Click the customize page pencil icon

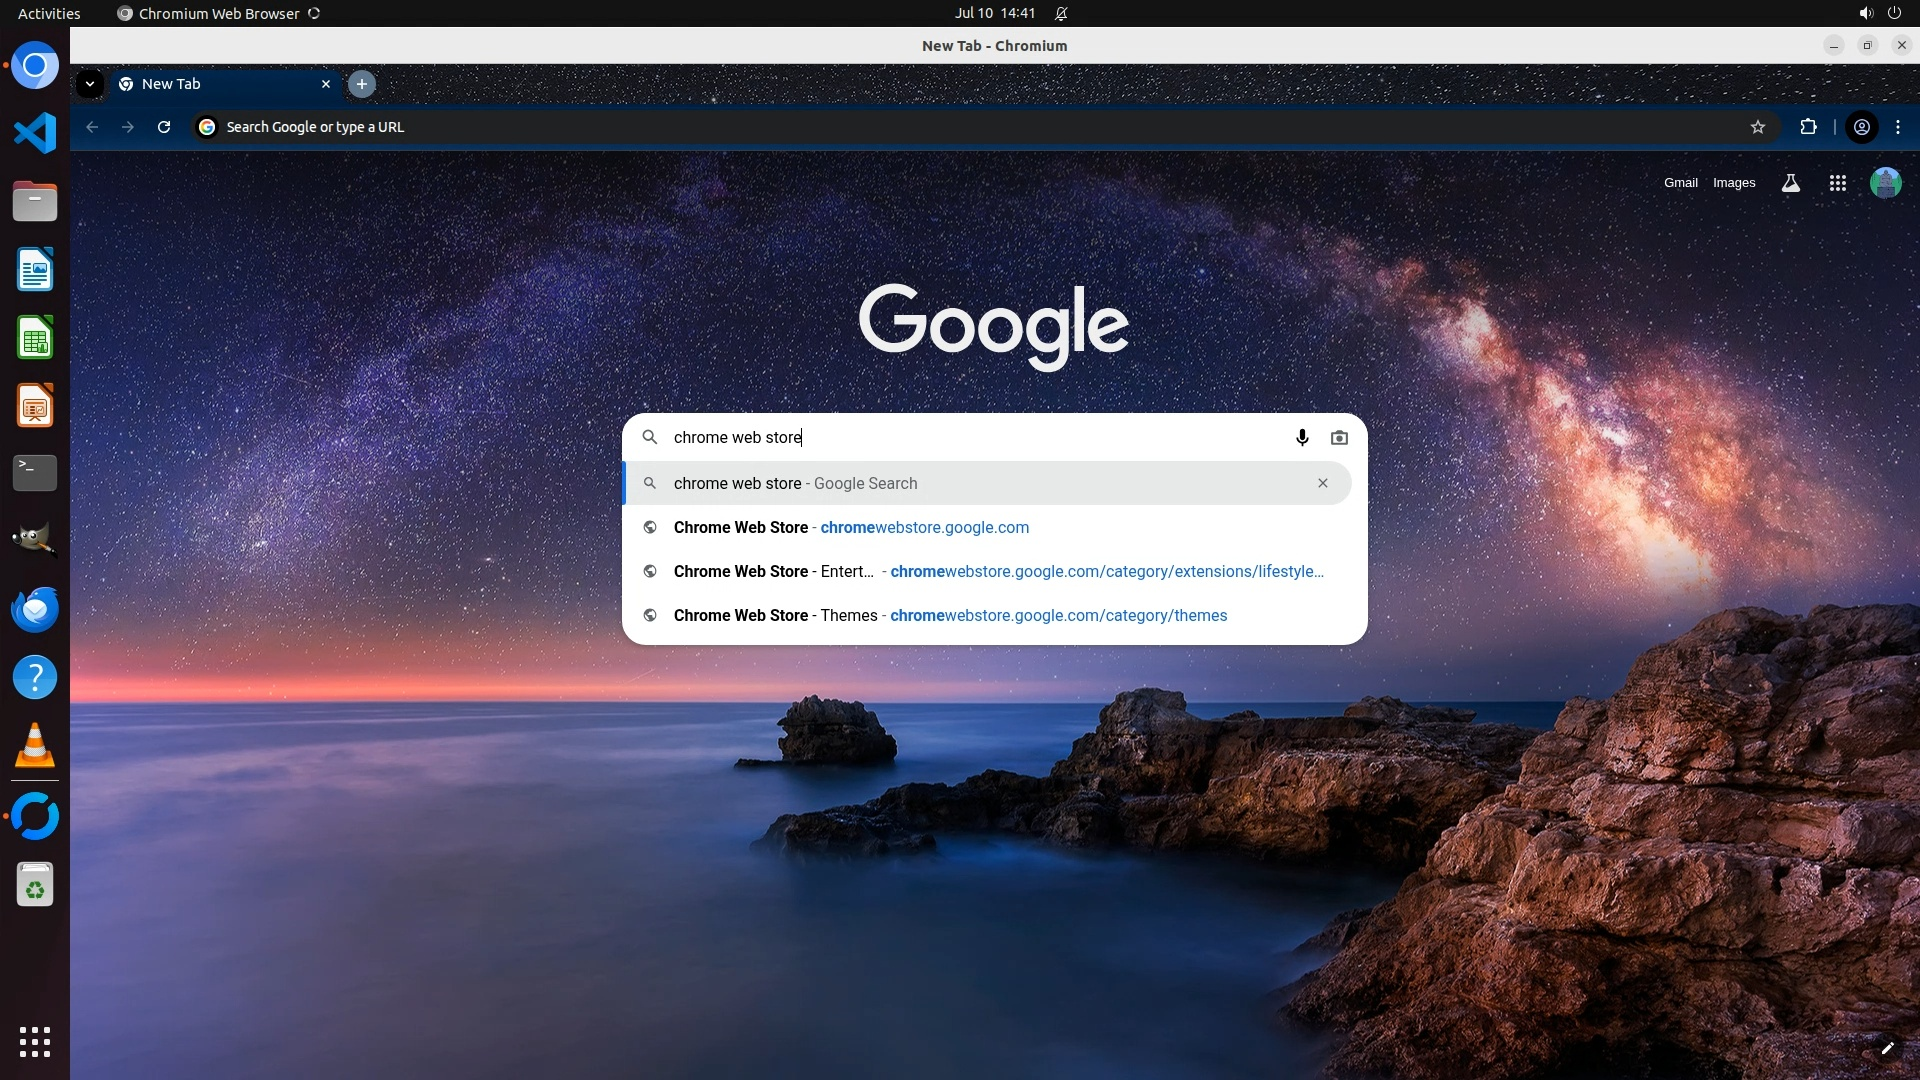pyautogui.click(x=1887, y=1048)
